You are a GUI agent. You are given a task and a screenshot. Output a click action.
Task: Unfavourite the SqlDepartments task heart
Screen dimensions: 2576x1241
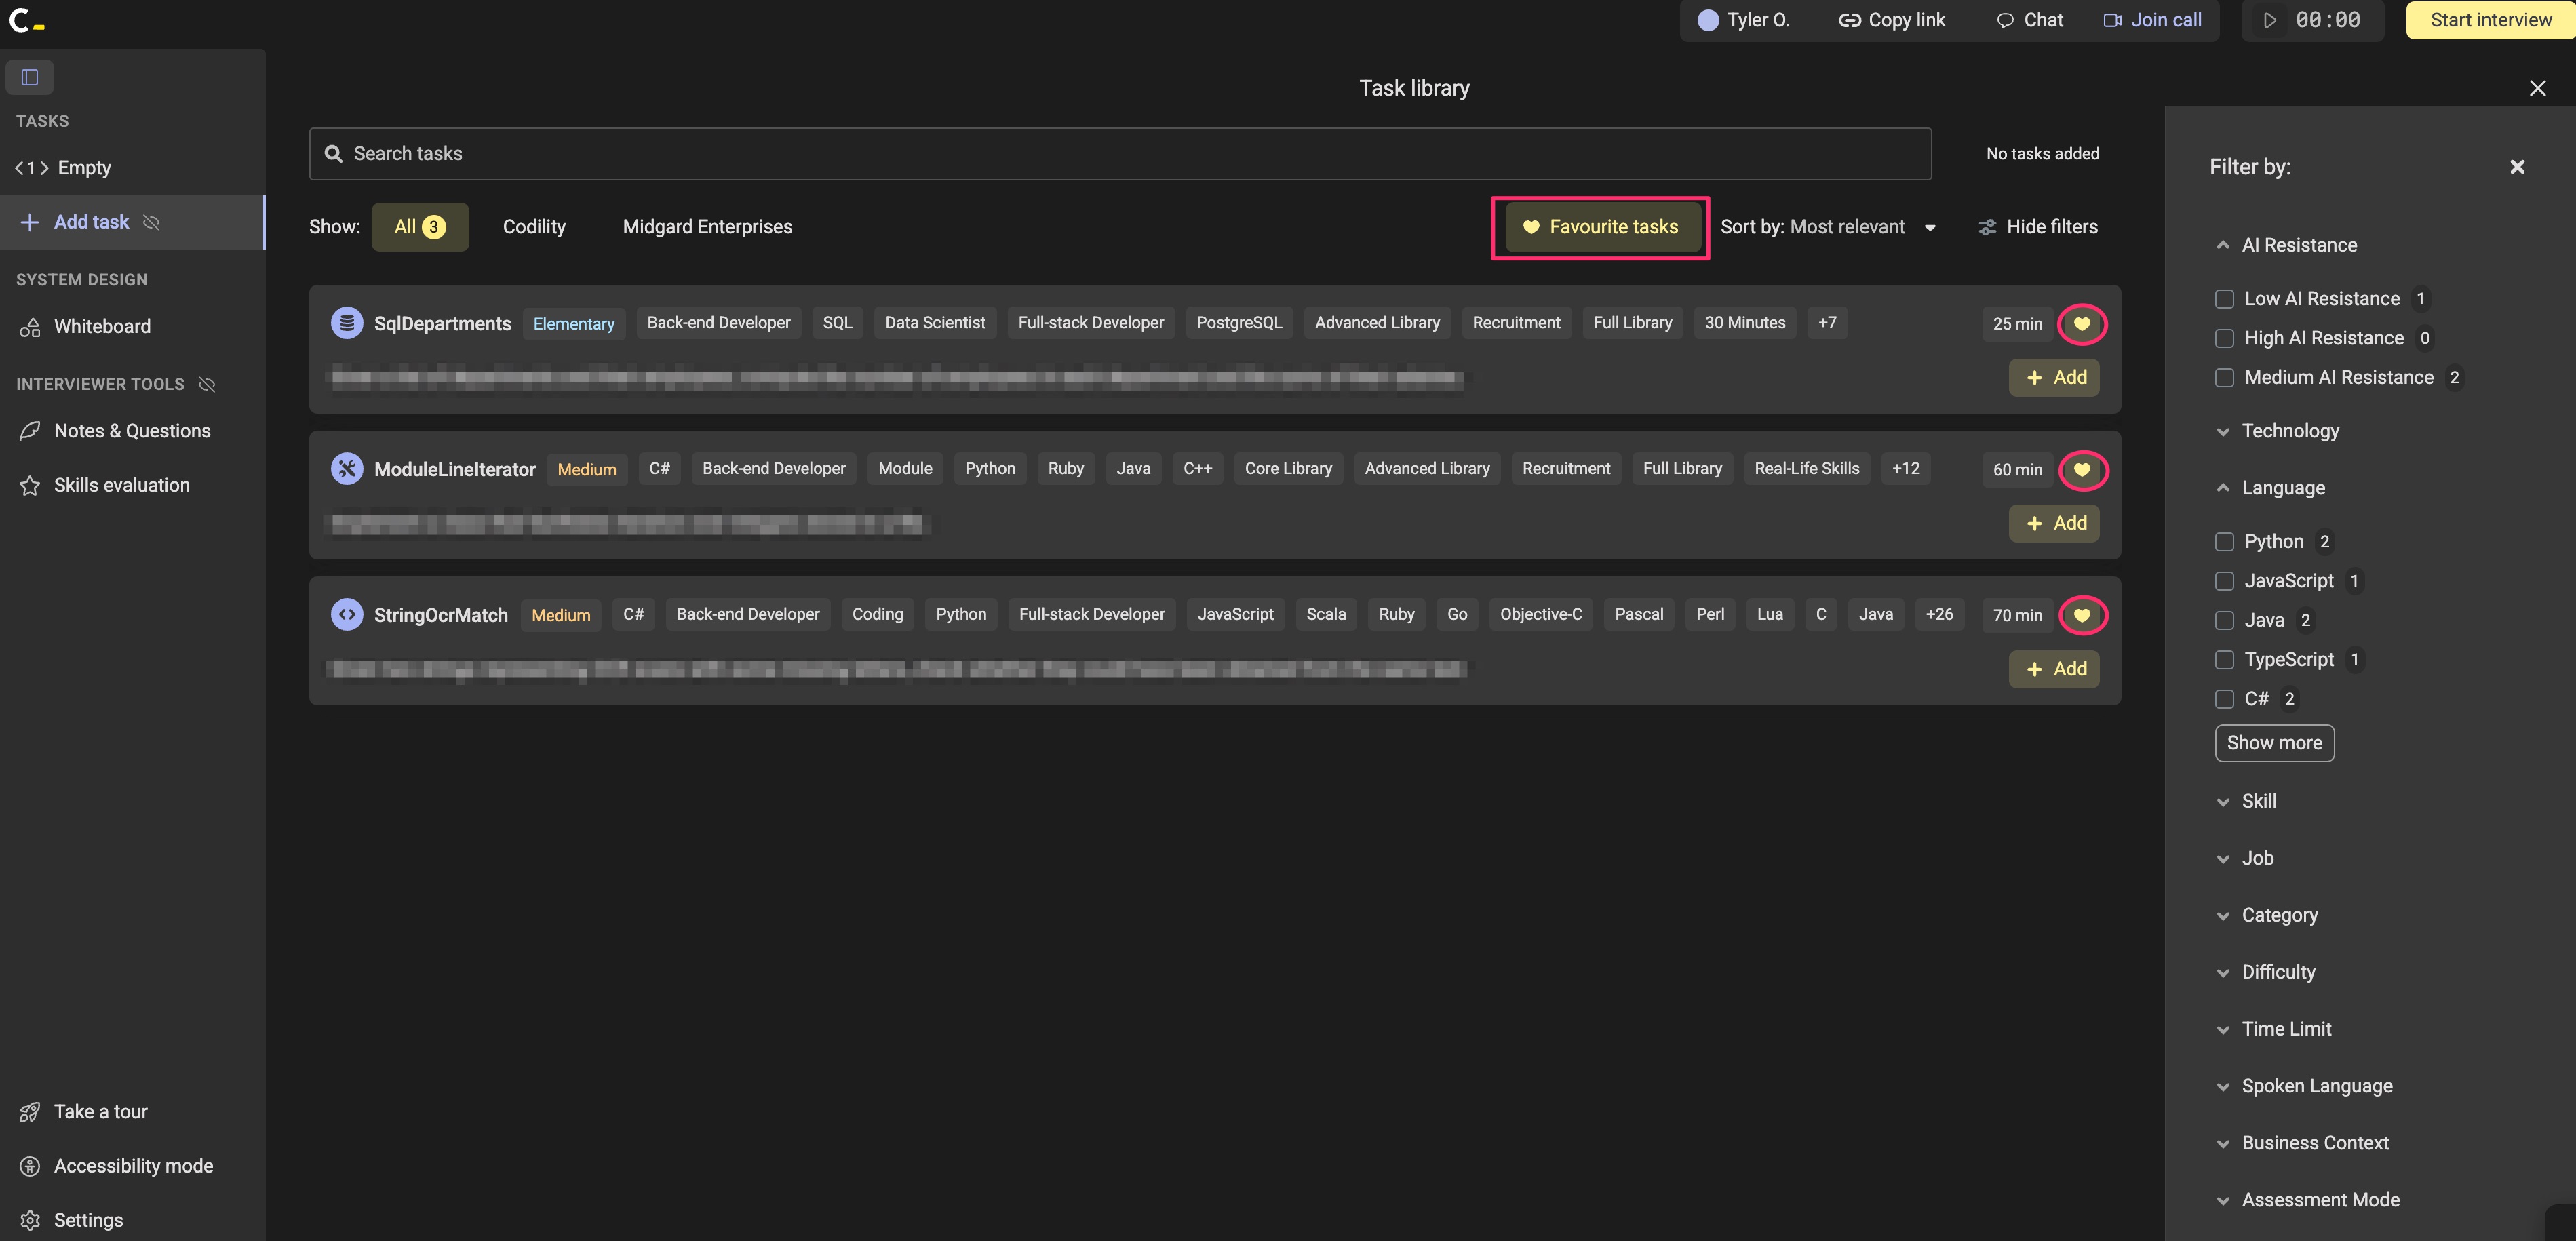[x=2082, y=324]
